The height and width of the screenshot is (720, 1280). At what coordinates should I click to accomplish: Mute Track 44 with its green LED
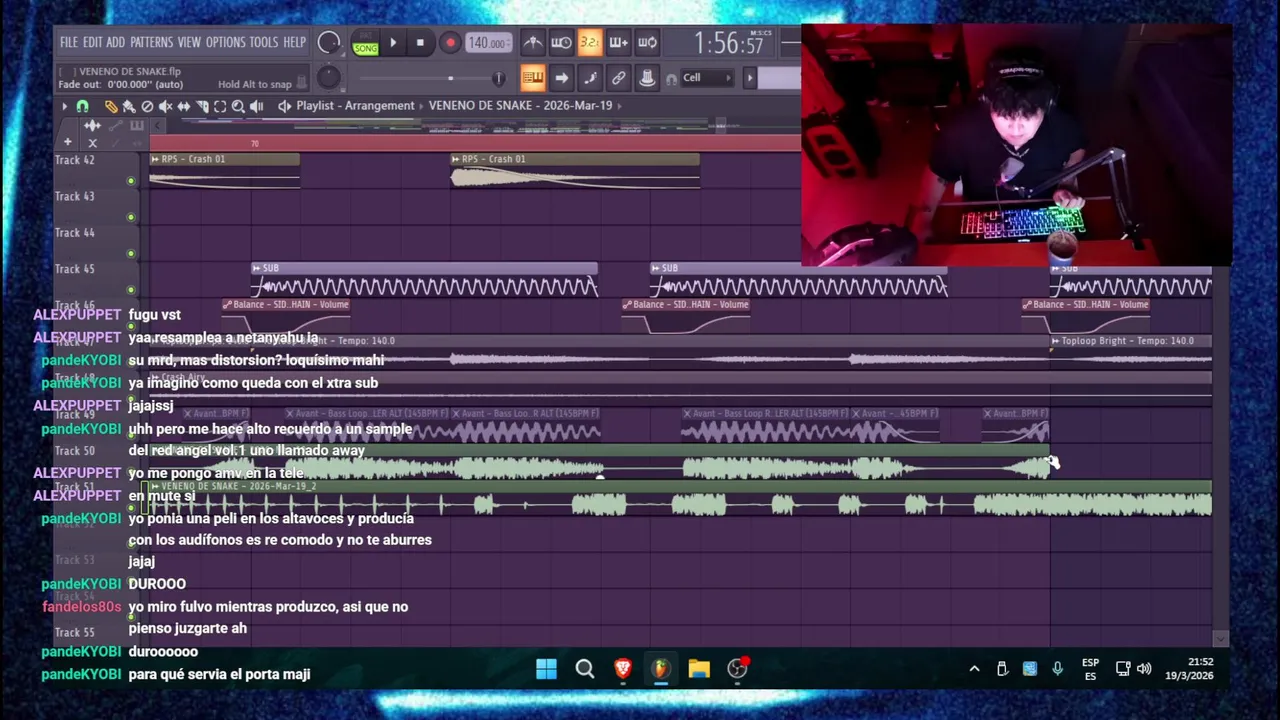(130, 253)
